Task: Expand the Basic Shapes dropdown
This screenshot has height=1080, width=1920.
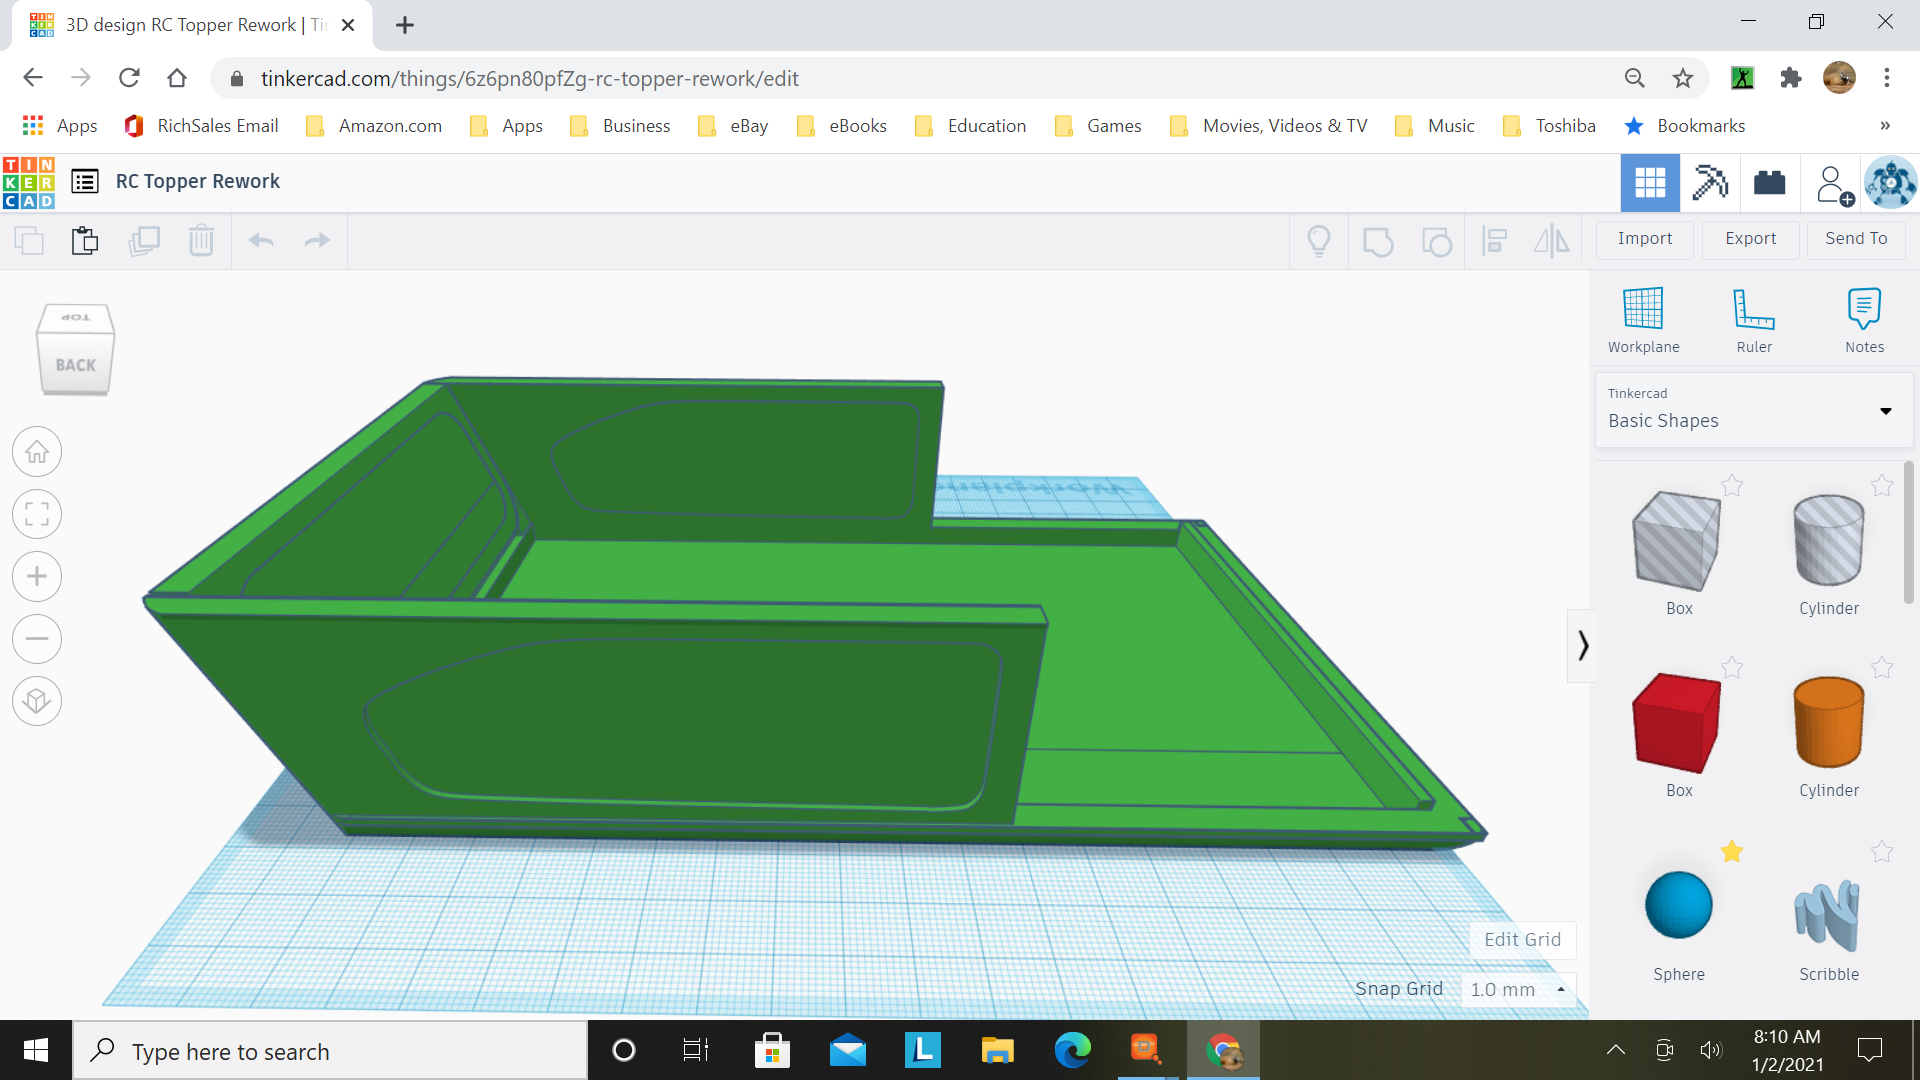Action: coord(1885,411)
